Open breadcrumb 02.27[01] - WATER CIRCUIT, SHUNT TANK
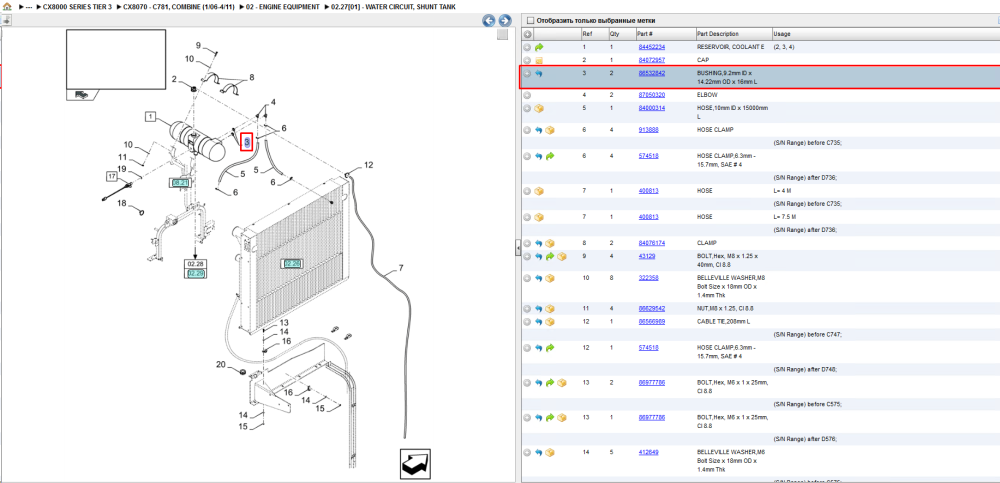1000x483 pixels. 393,6
